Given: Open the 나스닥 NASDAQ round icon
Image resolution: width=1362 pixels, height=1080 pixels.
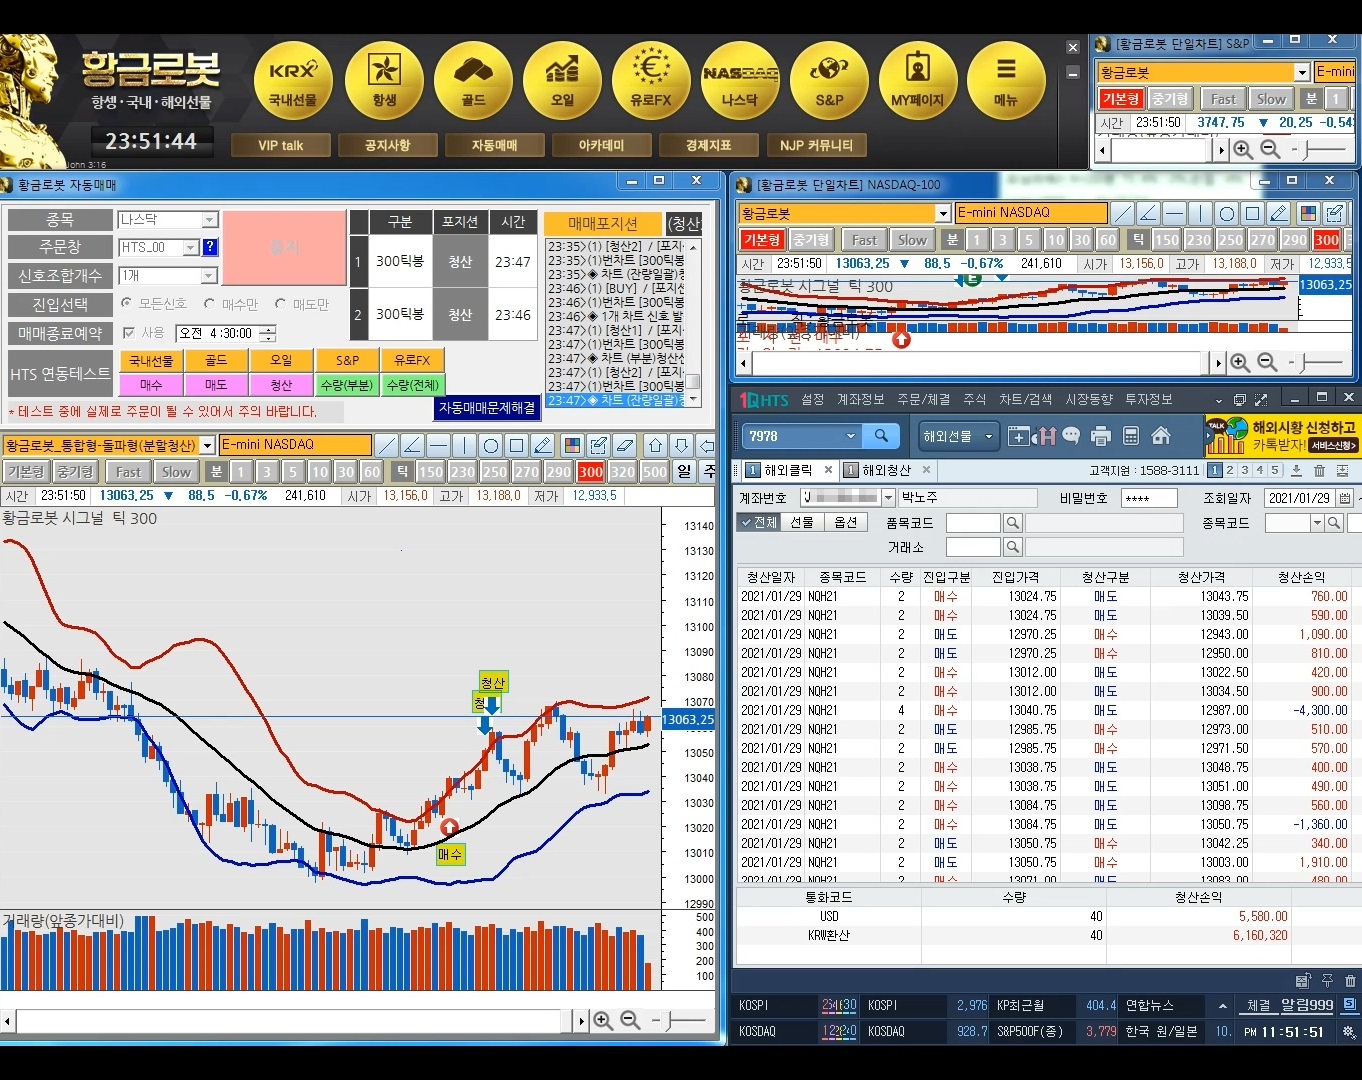Looking at the screenshot, I should point(740,82).
